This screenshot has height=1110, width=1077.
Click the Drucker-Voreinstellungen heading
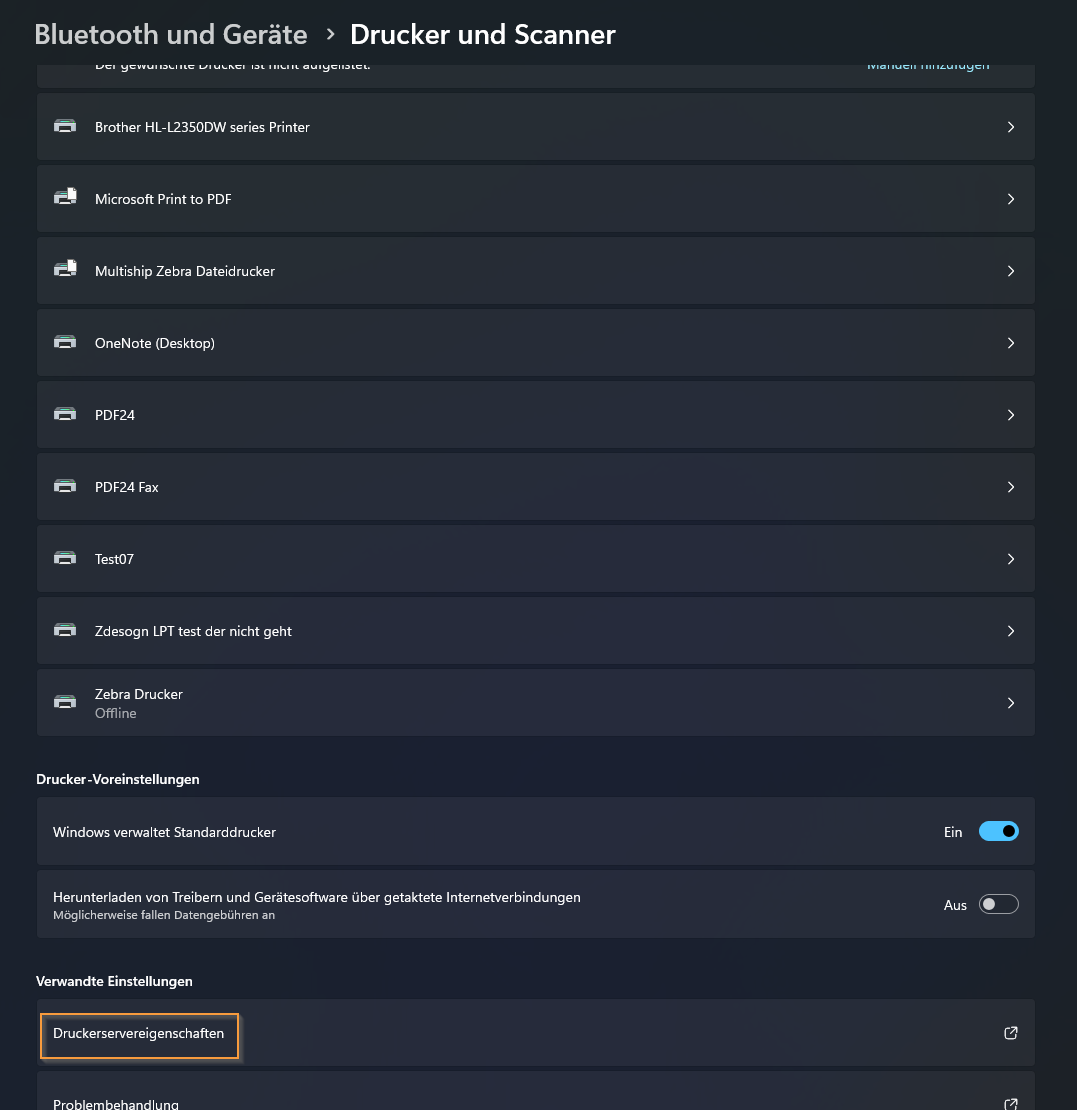pyautogui.click(x=118, y=779)
